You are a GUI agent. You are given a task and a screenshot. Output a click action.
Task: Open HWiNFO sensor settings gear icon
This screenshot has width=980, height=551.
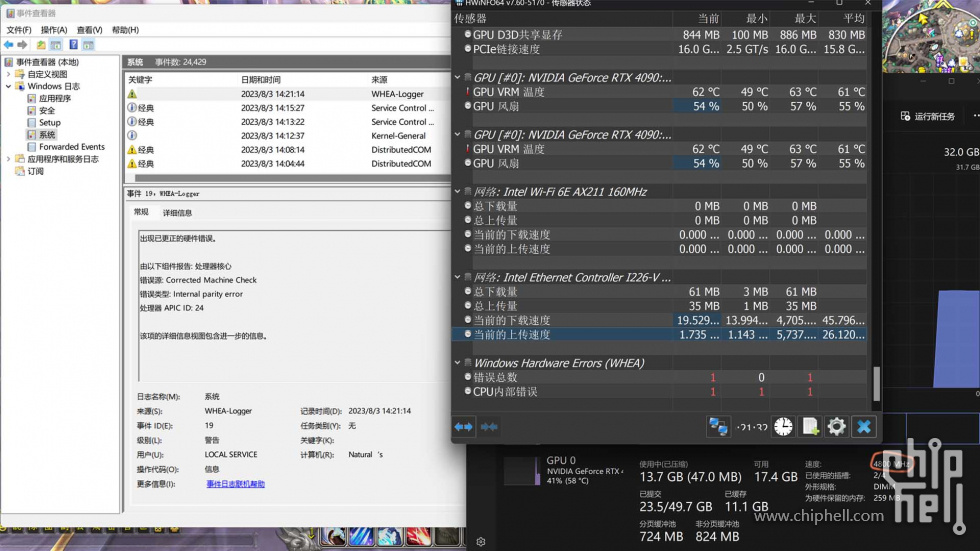click(x=836, y=427)
